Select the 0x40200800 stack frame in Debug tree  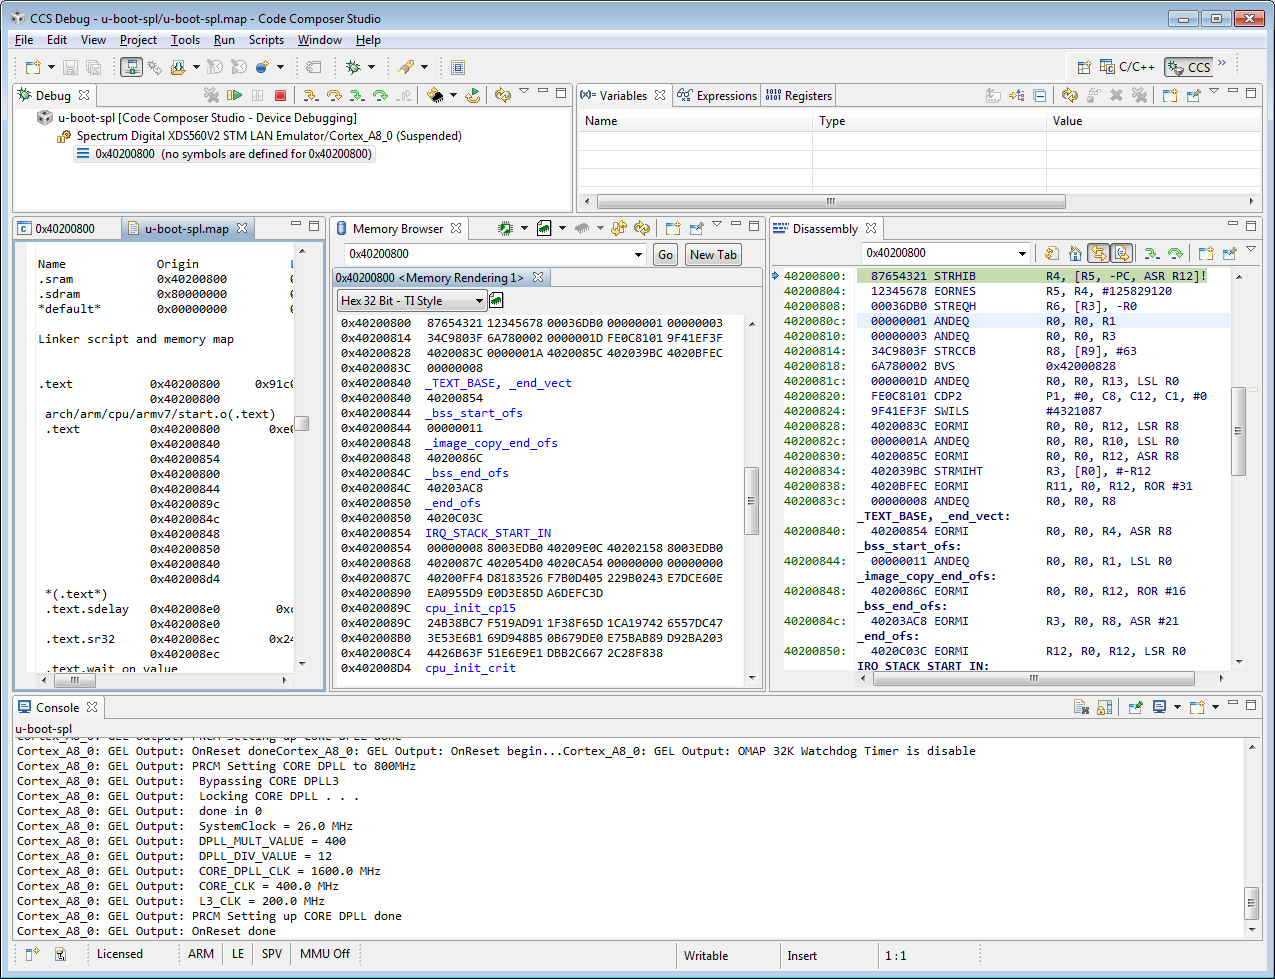coord(225,154)
